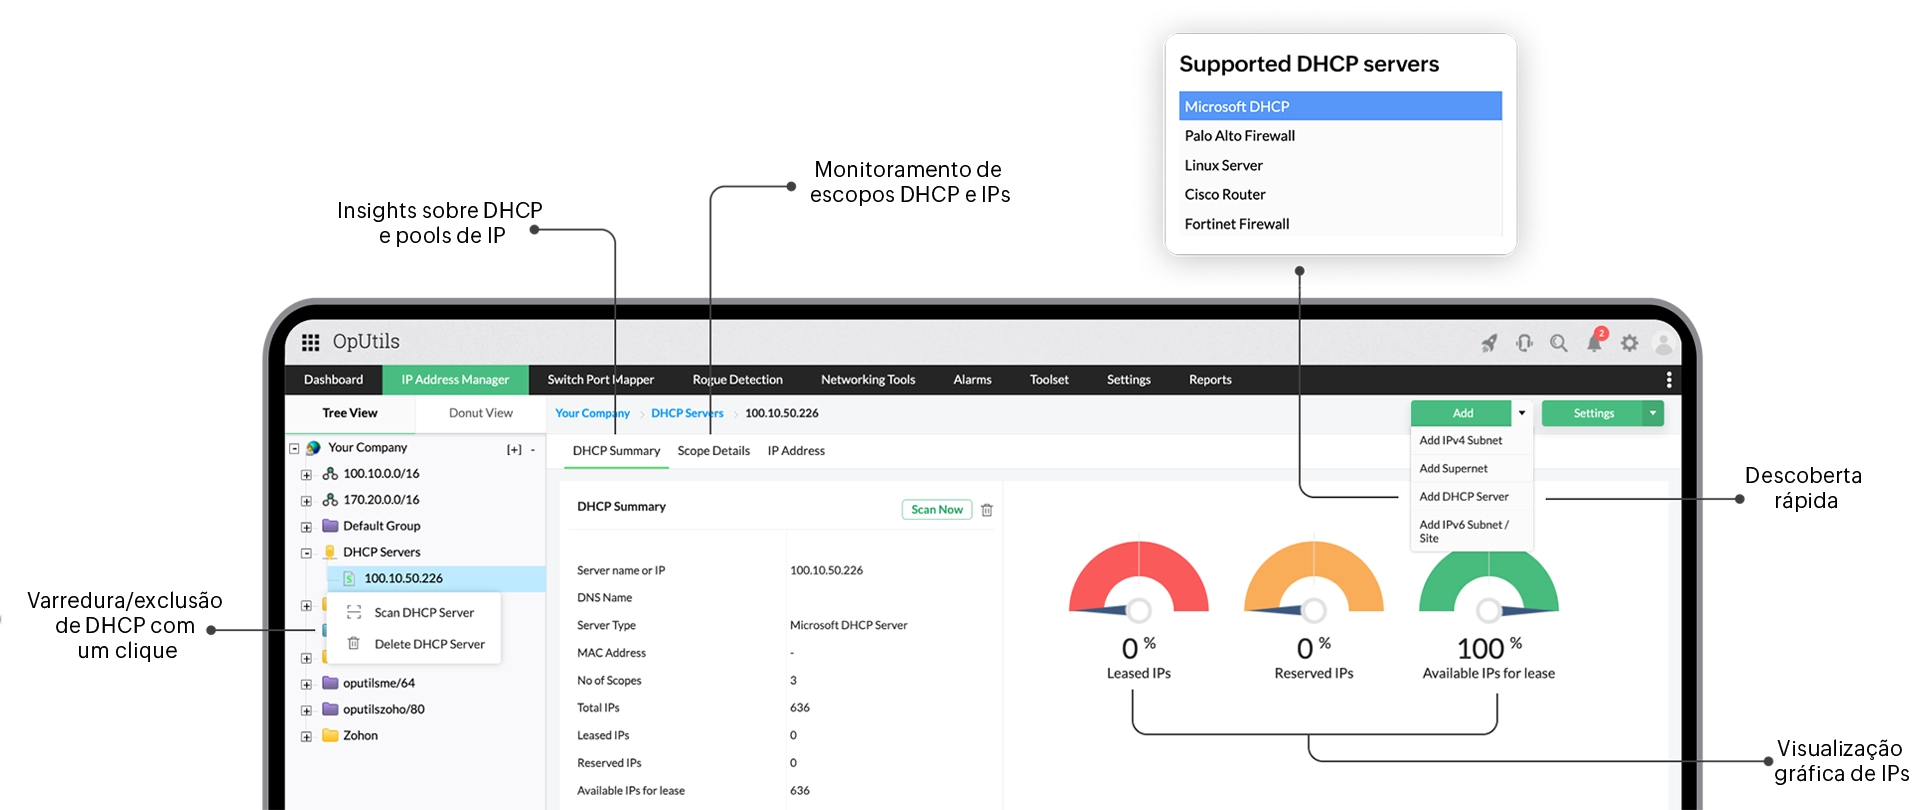This screenshot has height=810, width=1920.
Task: Select the IP Address Manager menu
Action: [x=455, y=380]
